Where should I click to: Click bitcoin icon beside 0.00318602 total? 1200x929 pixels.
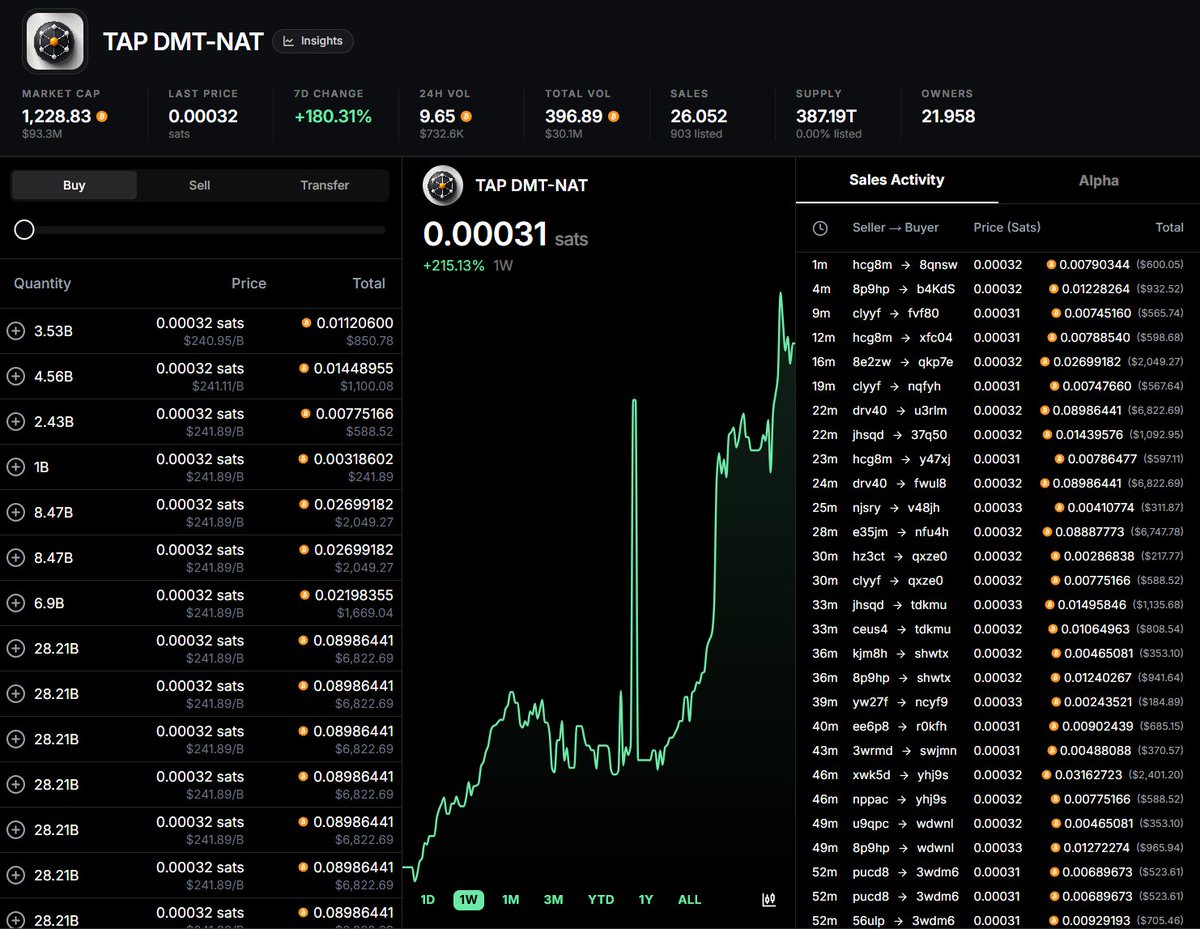(x=305, y=459)
